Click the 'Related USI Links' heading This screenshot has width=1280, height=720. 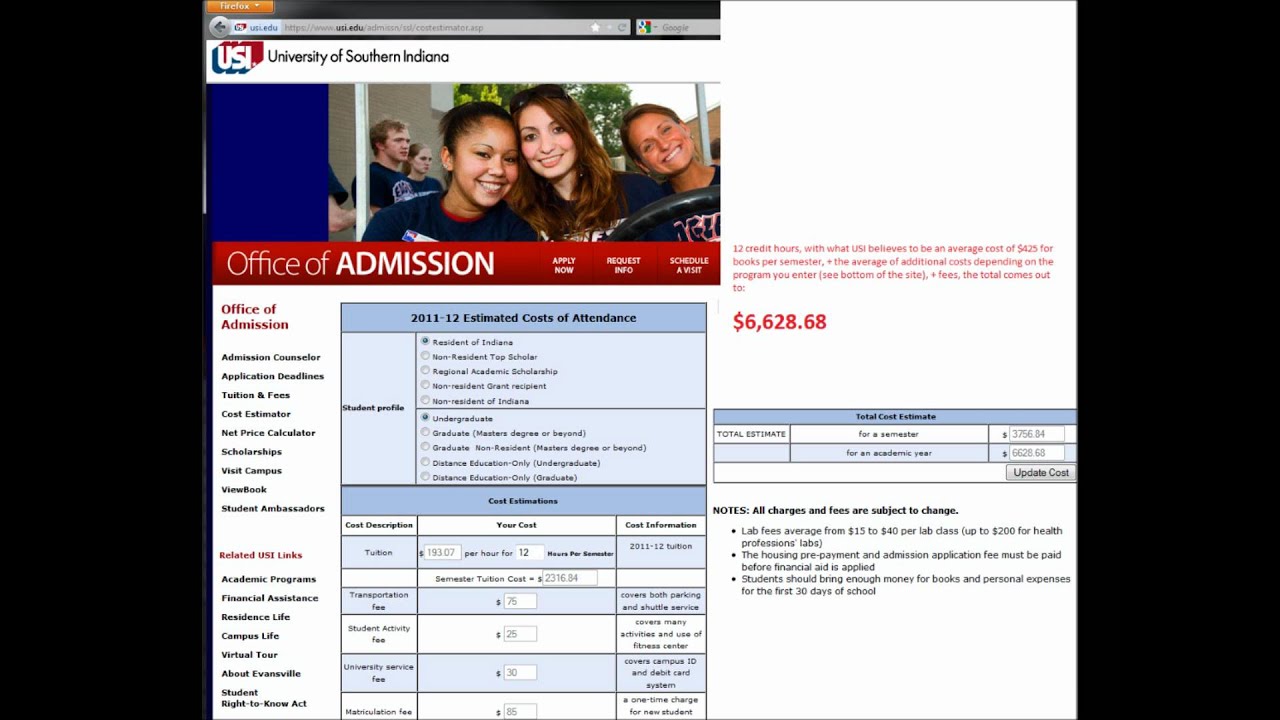(261, 555)
